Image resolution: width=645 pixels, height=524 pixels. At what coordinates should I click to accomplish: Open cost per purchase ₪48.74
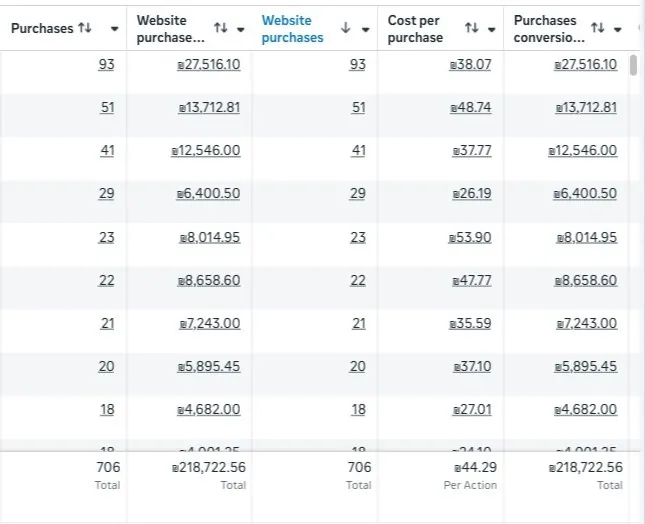(471, 108)
